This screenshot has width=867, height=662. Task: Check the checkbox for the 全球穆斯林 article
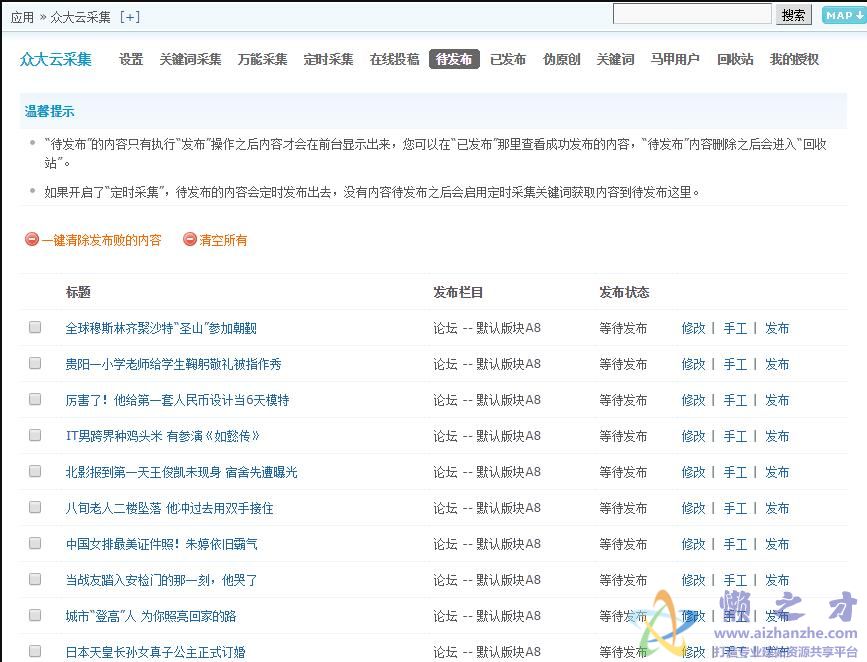point(34,327)
